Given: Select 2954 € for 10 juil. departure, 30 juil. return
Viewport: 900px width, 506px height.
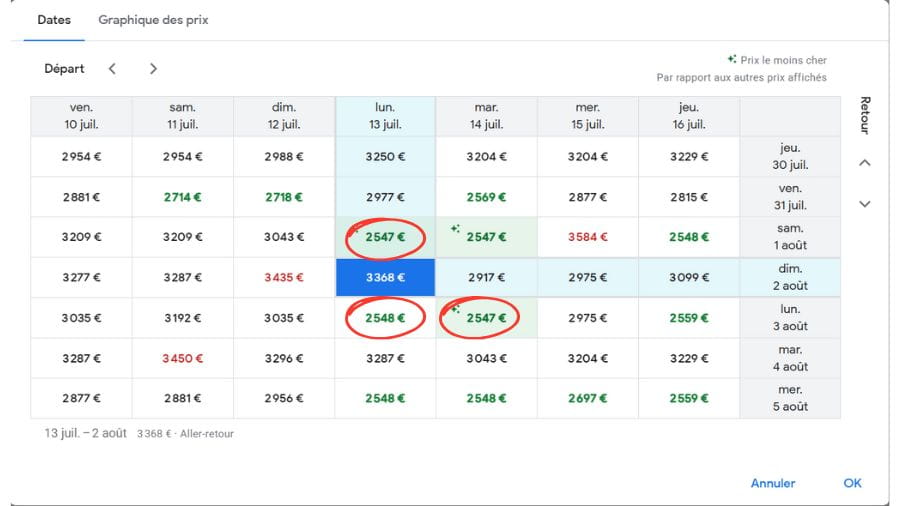Looking at the screenshot, I should (81, 157).
